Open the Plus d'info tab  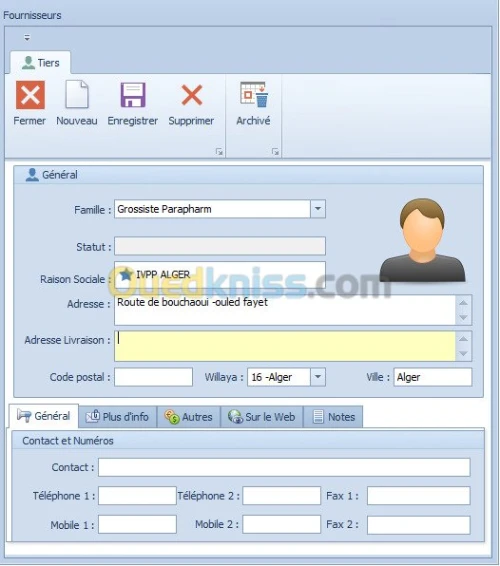point(117,417)
